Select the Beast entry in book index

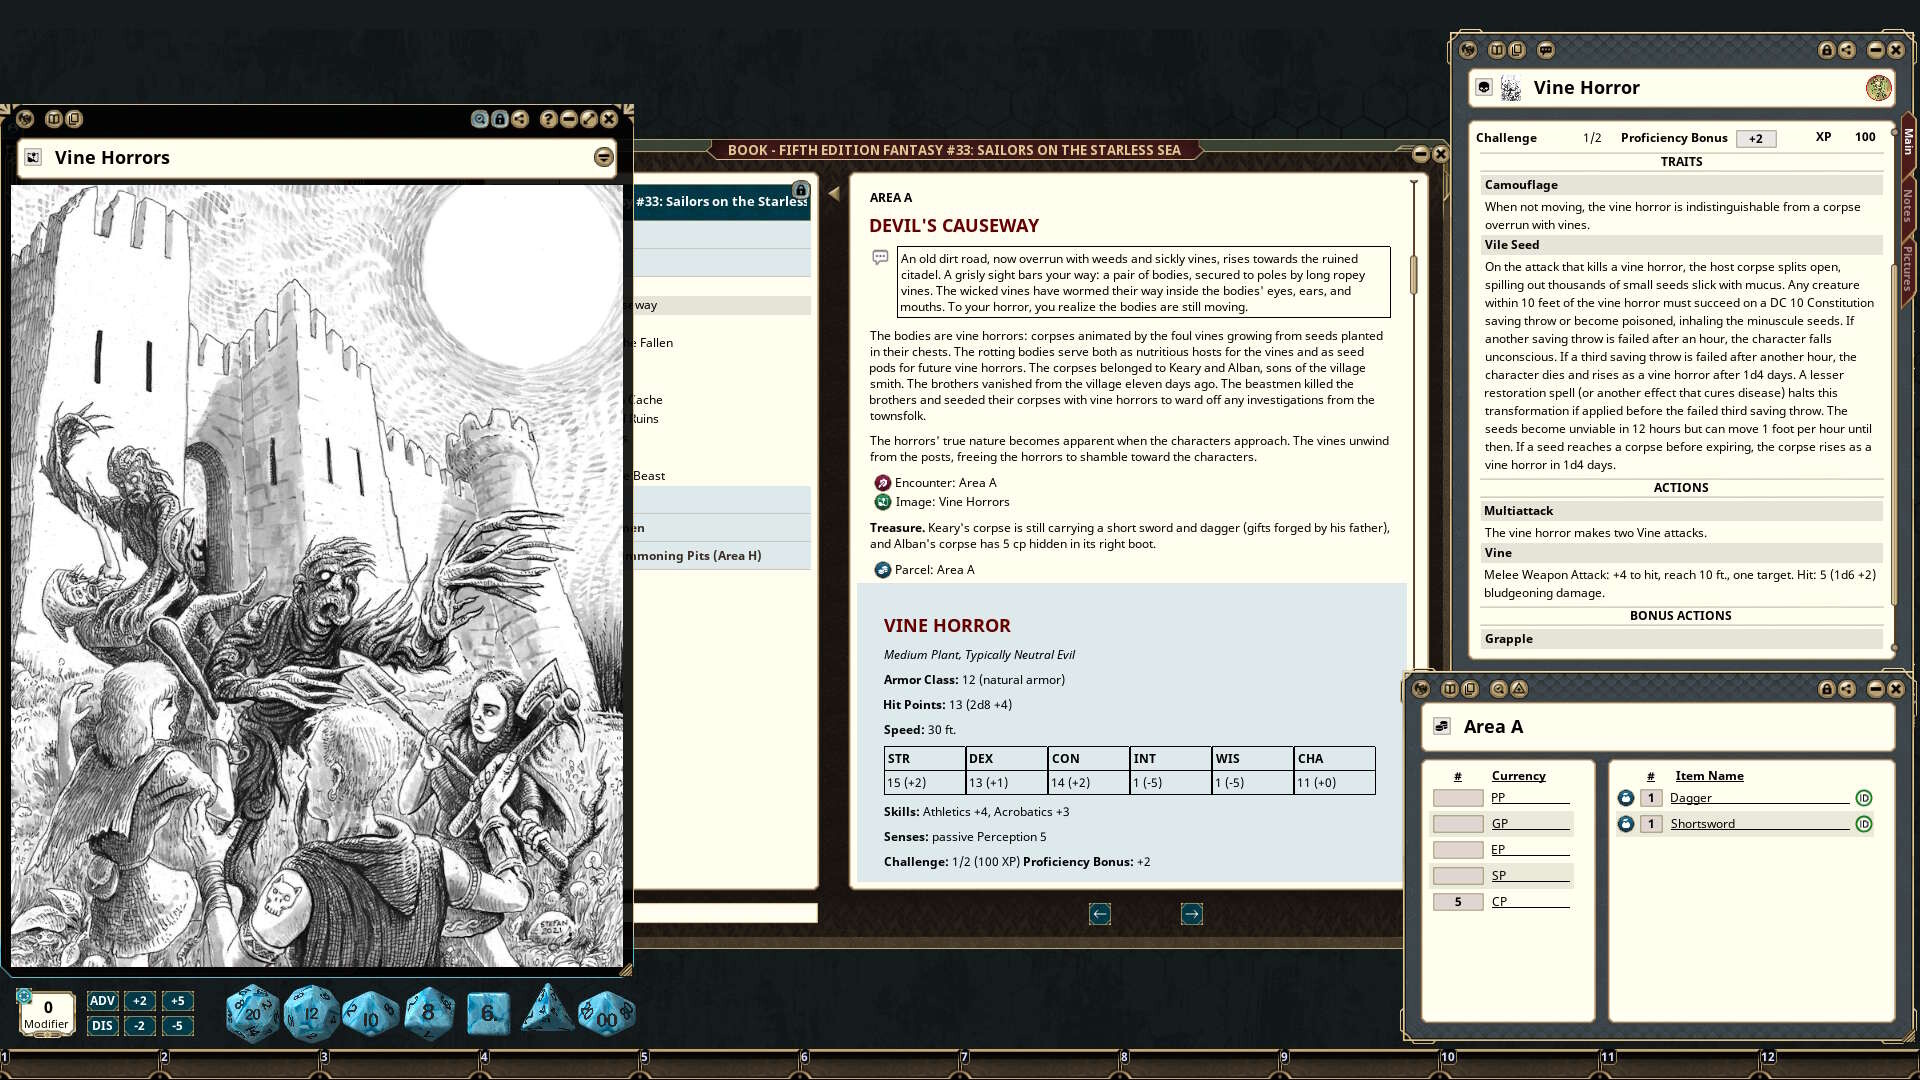(x=649, y=476)
